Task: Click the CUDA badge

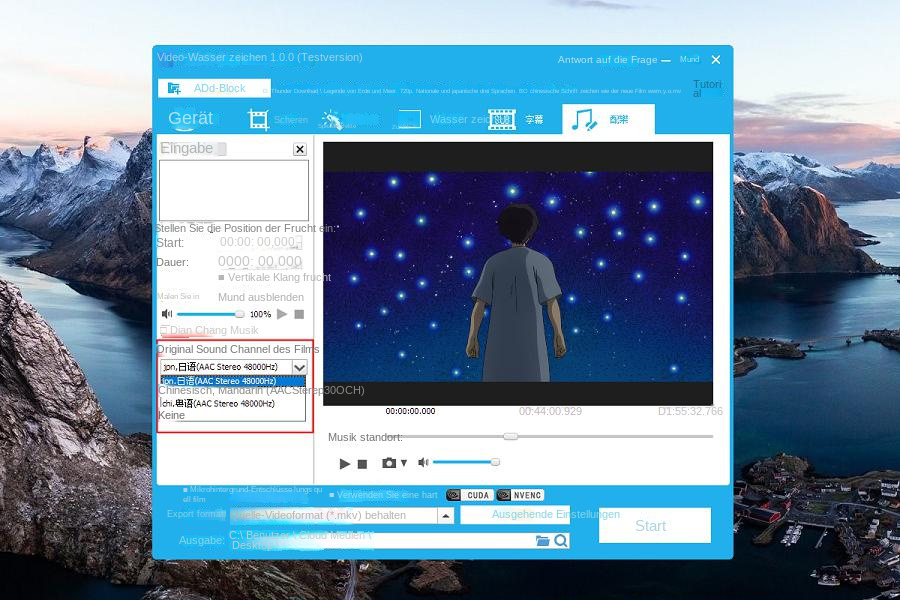Action: tap(470, 495)
